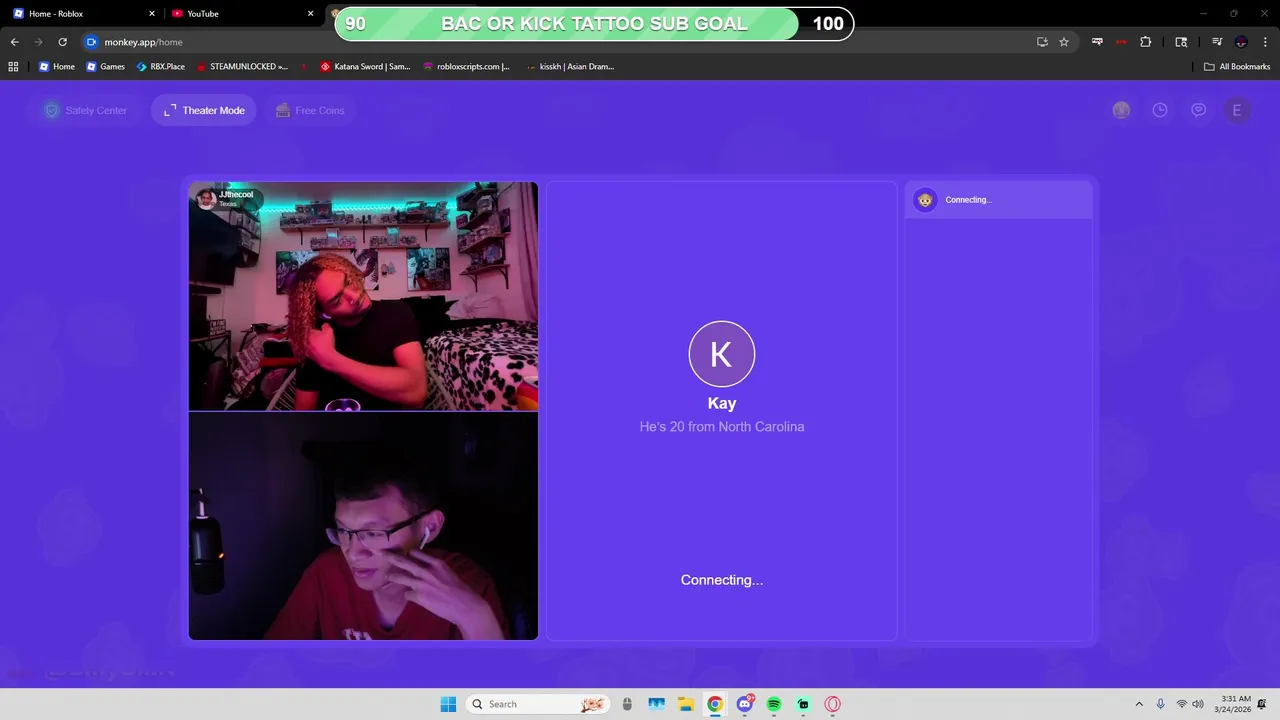
Task: Open RBX.Place bookmark
Action: [x=161, y=66]
